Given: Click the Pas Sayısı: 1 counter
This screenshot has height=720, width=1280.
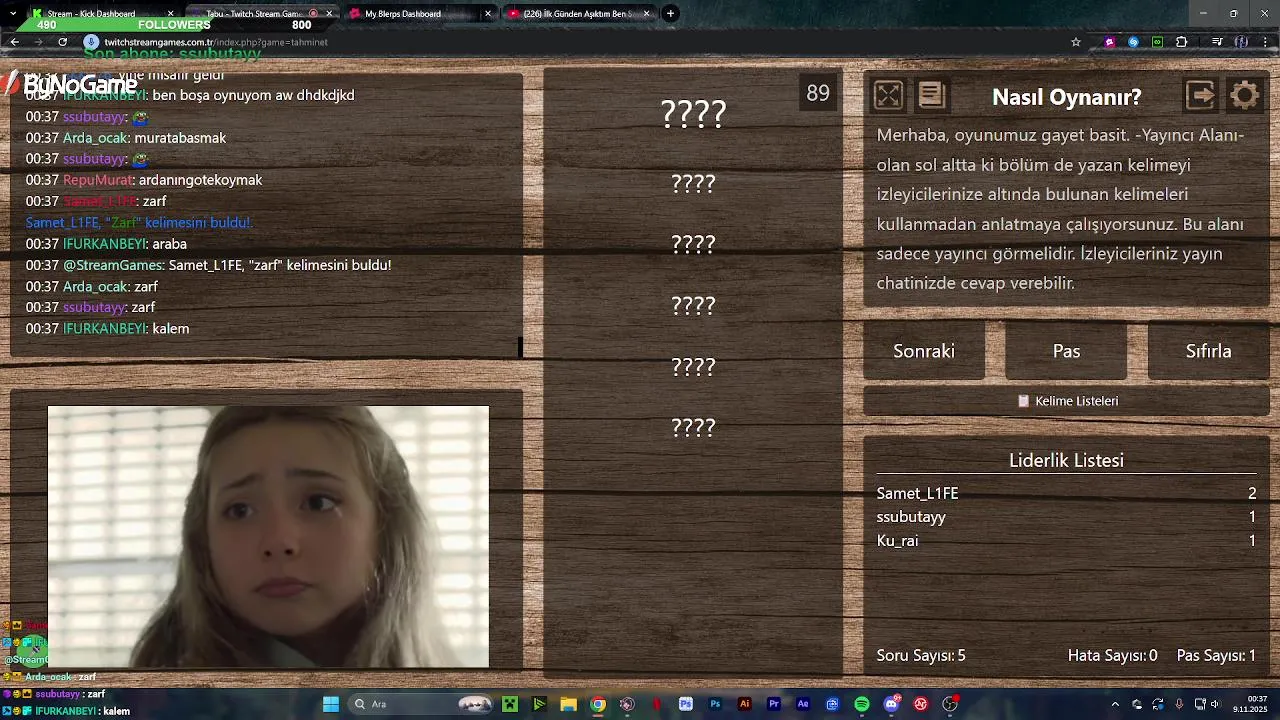Looking at the screenshot, I should point(1216,656).
